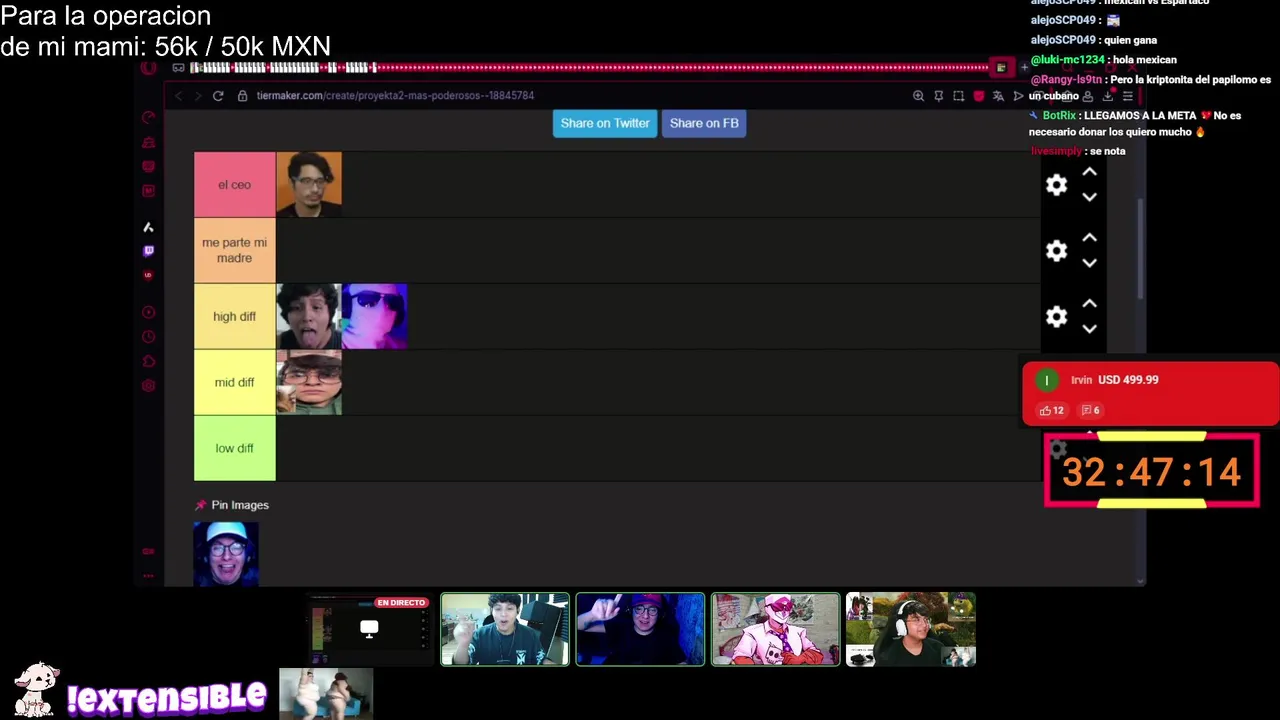Click browser forward arrow
This screenshot has height=720, width=1280.
(x=197, y=96)
